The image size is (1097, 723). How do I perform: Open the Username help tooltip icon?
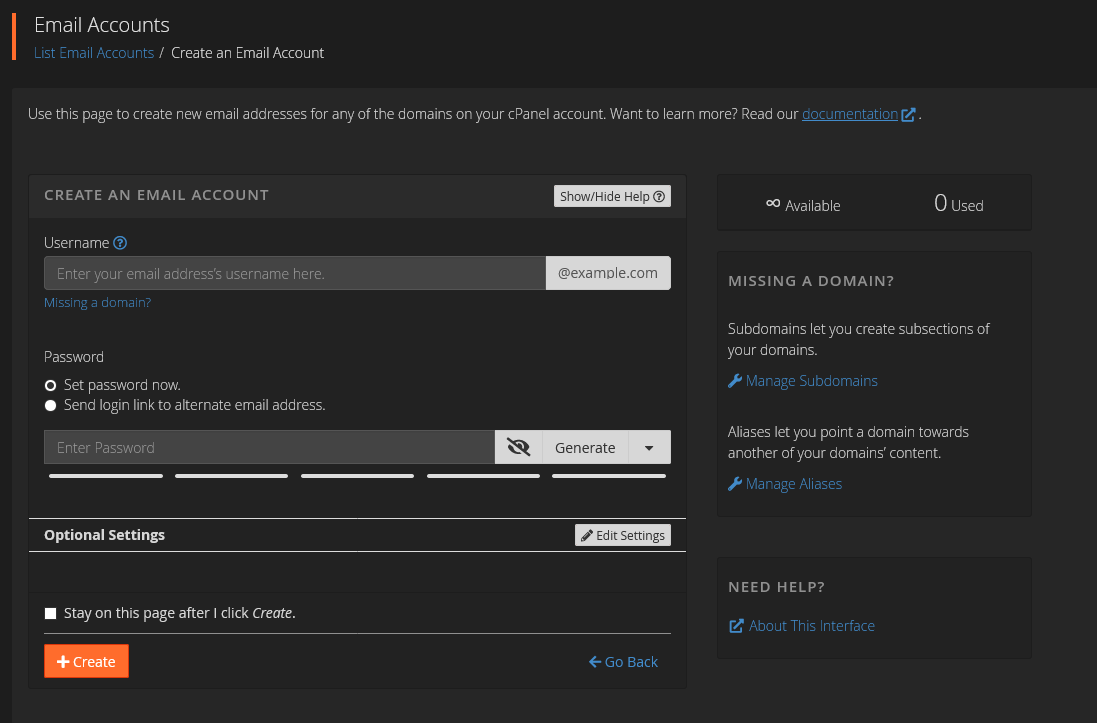[120, 243]
